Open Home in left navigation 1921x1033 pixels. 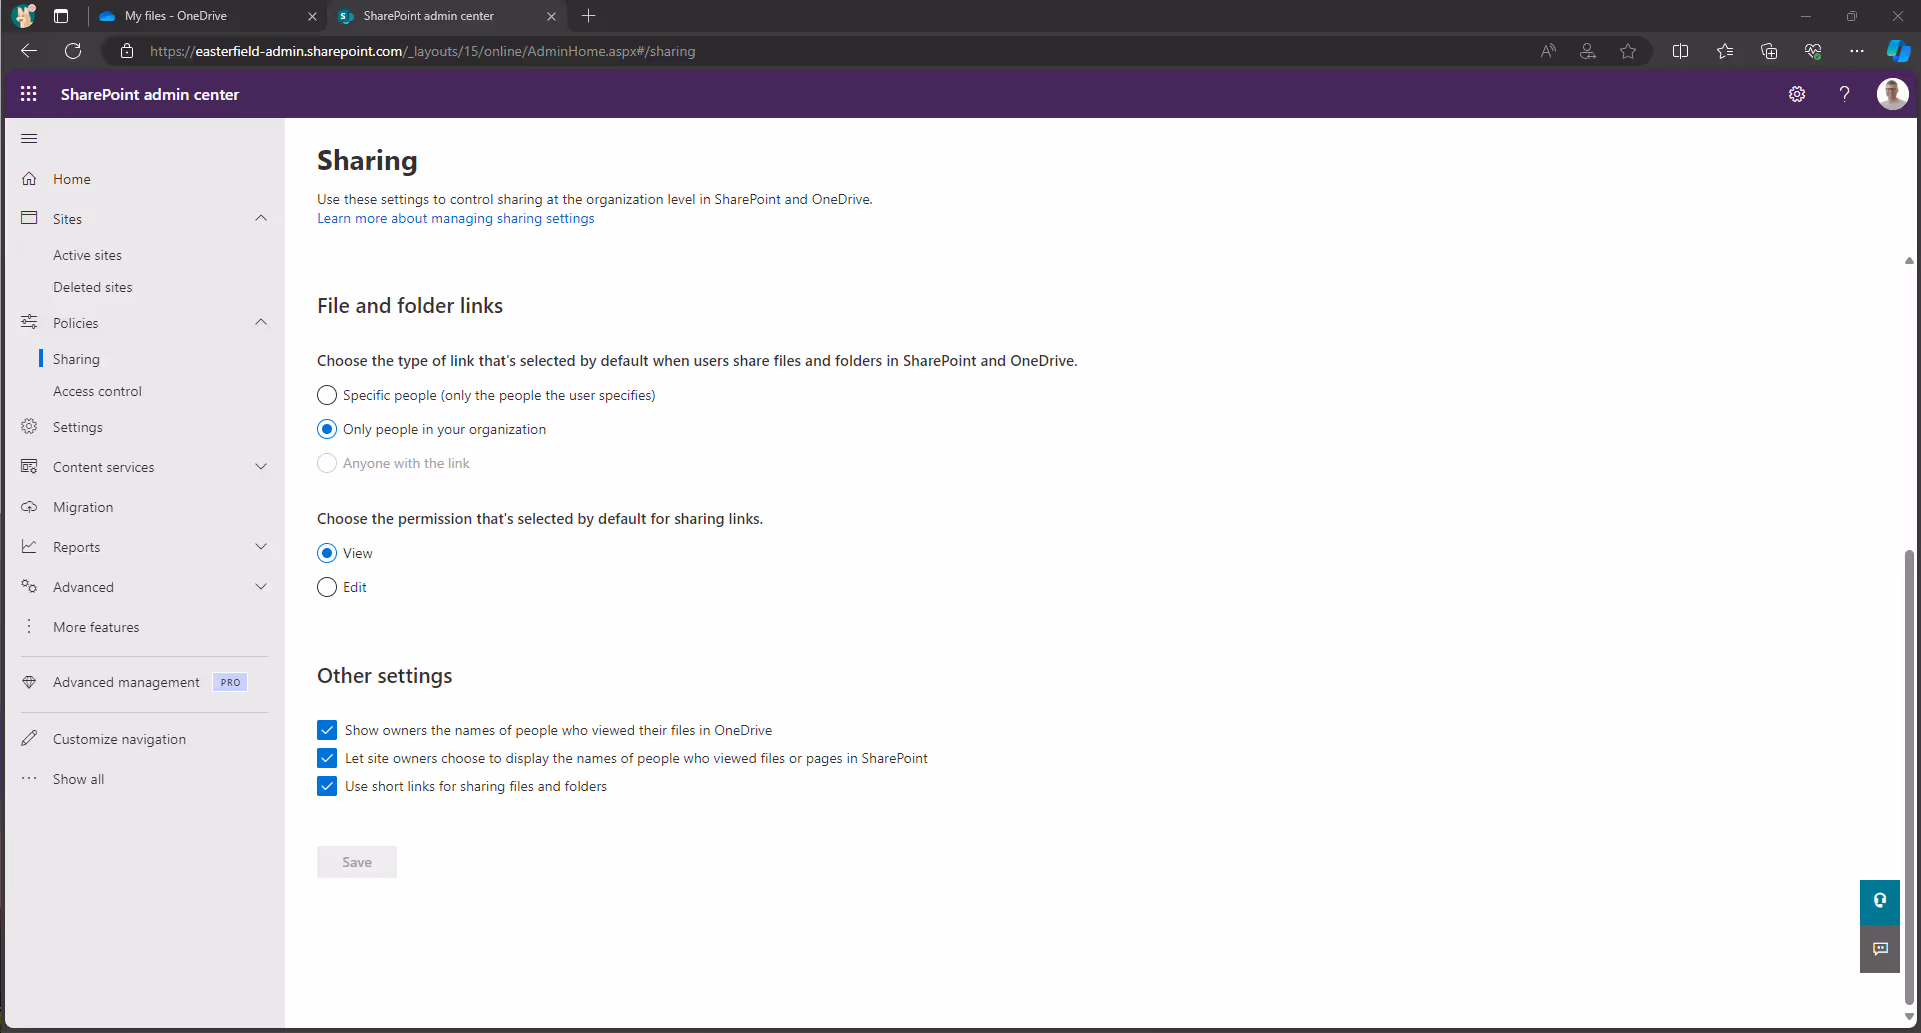[x=72, y=179]
